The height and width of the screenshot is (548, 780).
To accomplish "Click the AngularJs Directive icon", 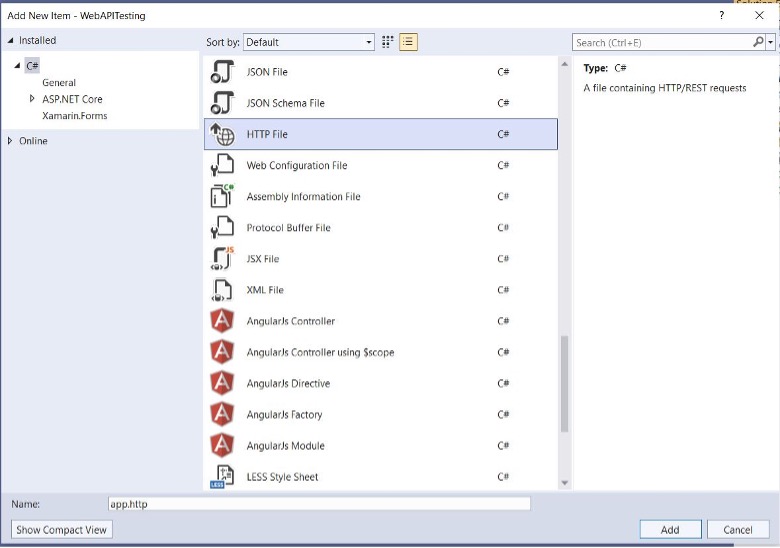I will [x=222, y=383].
